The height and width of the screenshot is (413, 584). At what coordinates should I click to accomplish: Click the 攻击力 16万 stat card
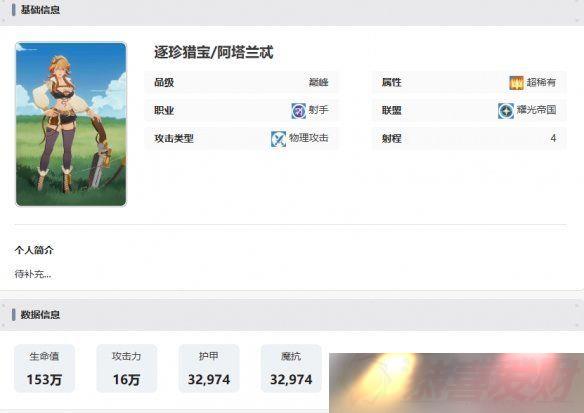(127, 368)
